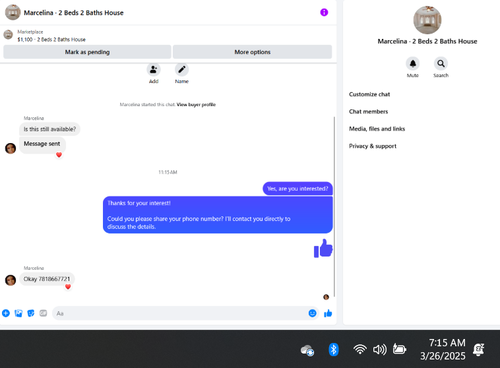The image size is (500, 368).
Task: Open OneDrive cloud tray icon
Action: click(x=307, y=350)
